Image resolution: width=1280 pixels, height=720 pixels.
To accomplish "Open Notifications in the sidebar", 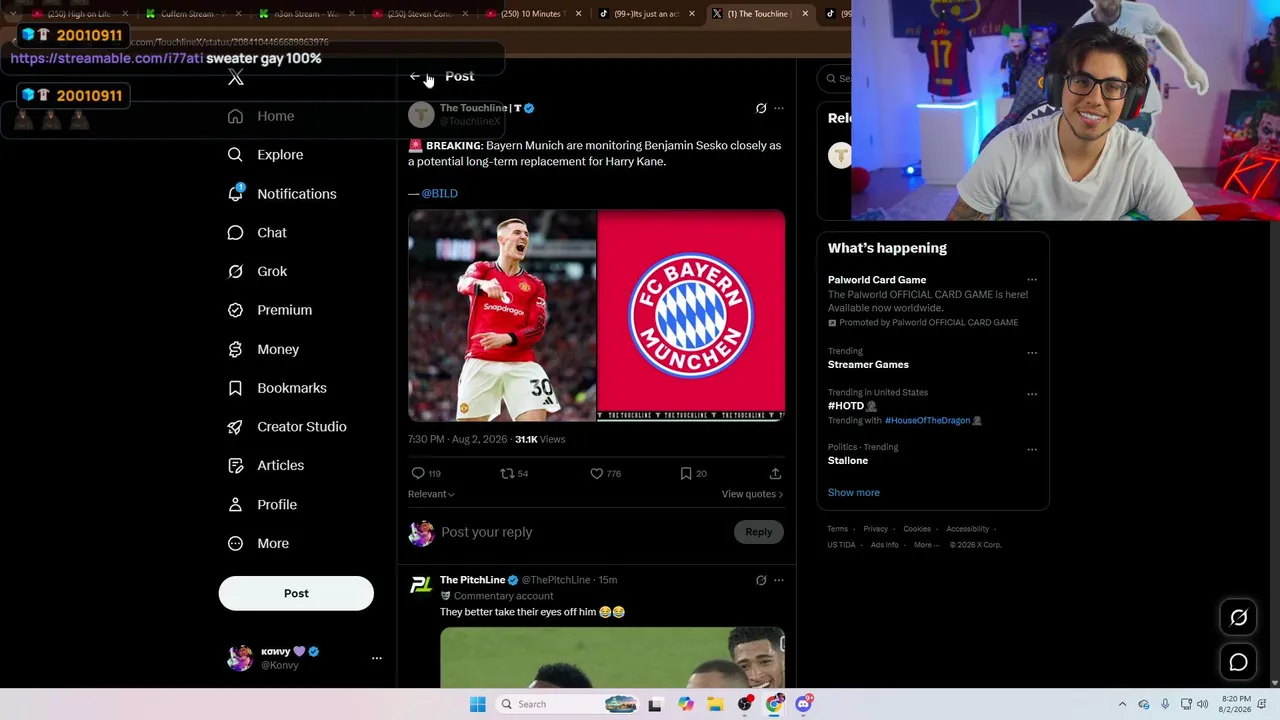I will (x=282, y=194).
